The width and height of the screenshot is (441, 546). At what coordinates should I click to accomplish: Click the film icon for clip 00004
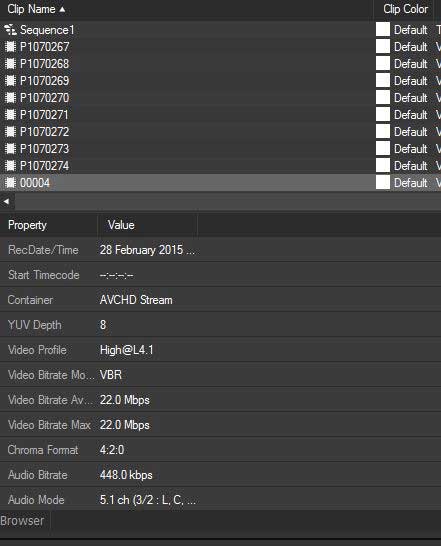(10, 183)
